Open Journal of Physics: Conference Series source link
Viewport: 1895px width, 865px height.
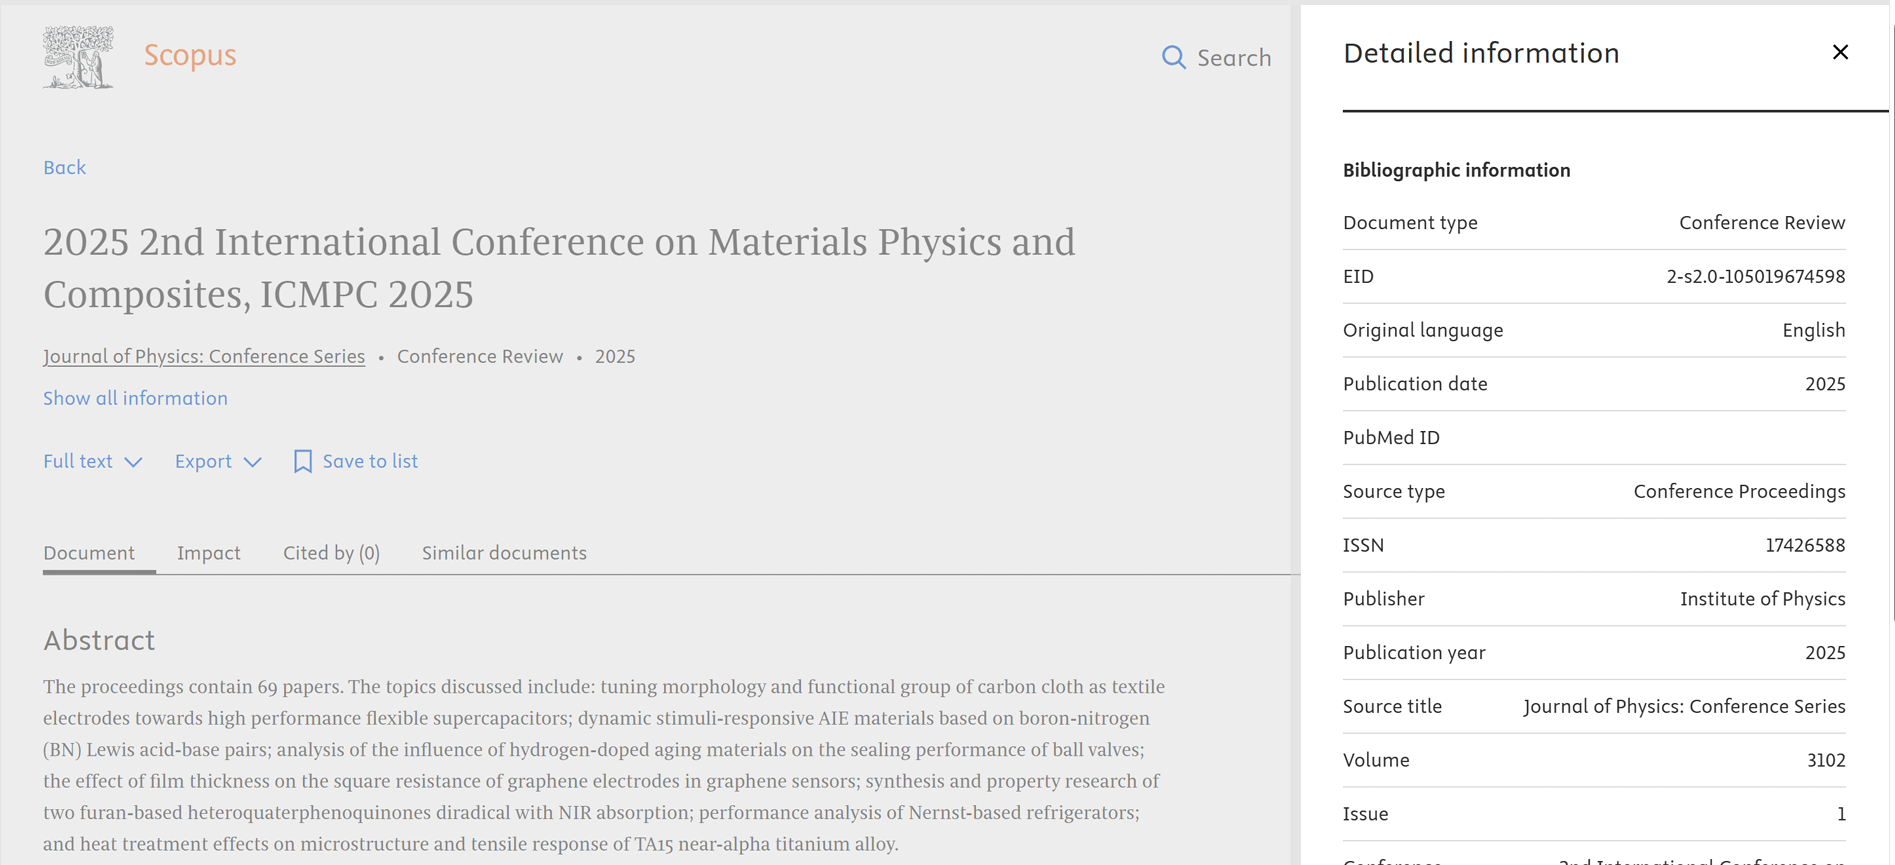[204, 357]
